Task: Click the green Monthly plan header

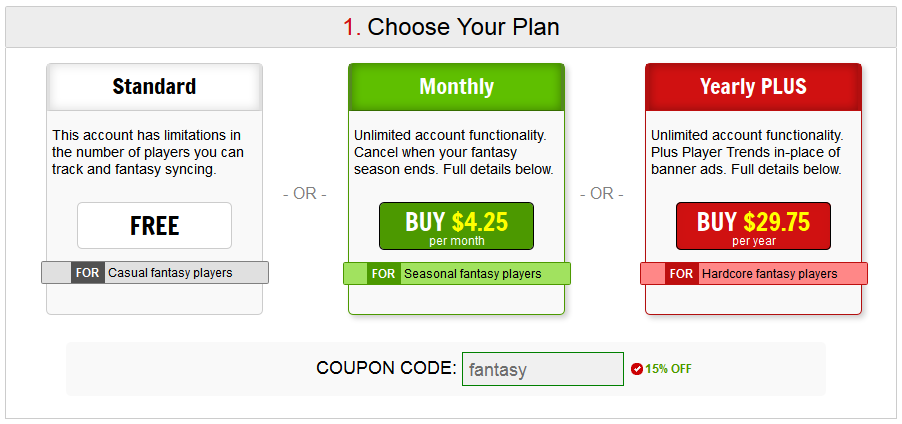Action: (x=456, y=87)
